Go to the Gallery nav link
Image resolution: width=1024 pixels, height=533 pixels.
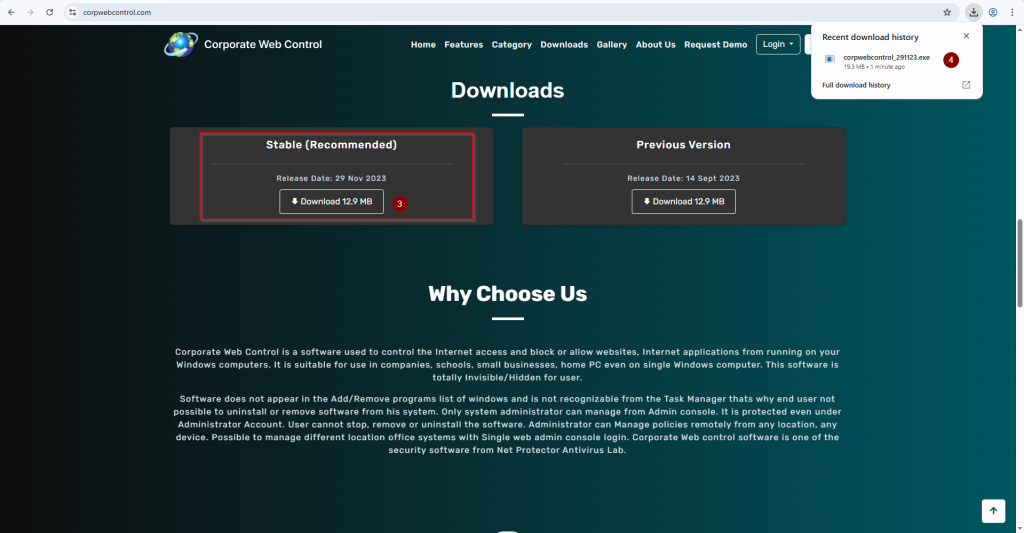pyautogui.click(x=611, y=44)
